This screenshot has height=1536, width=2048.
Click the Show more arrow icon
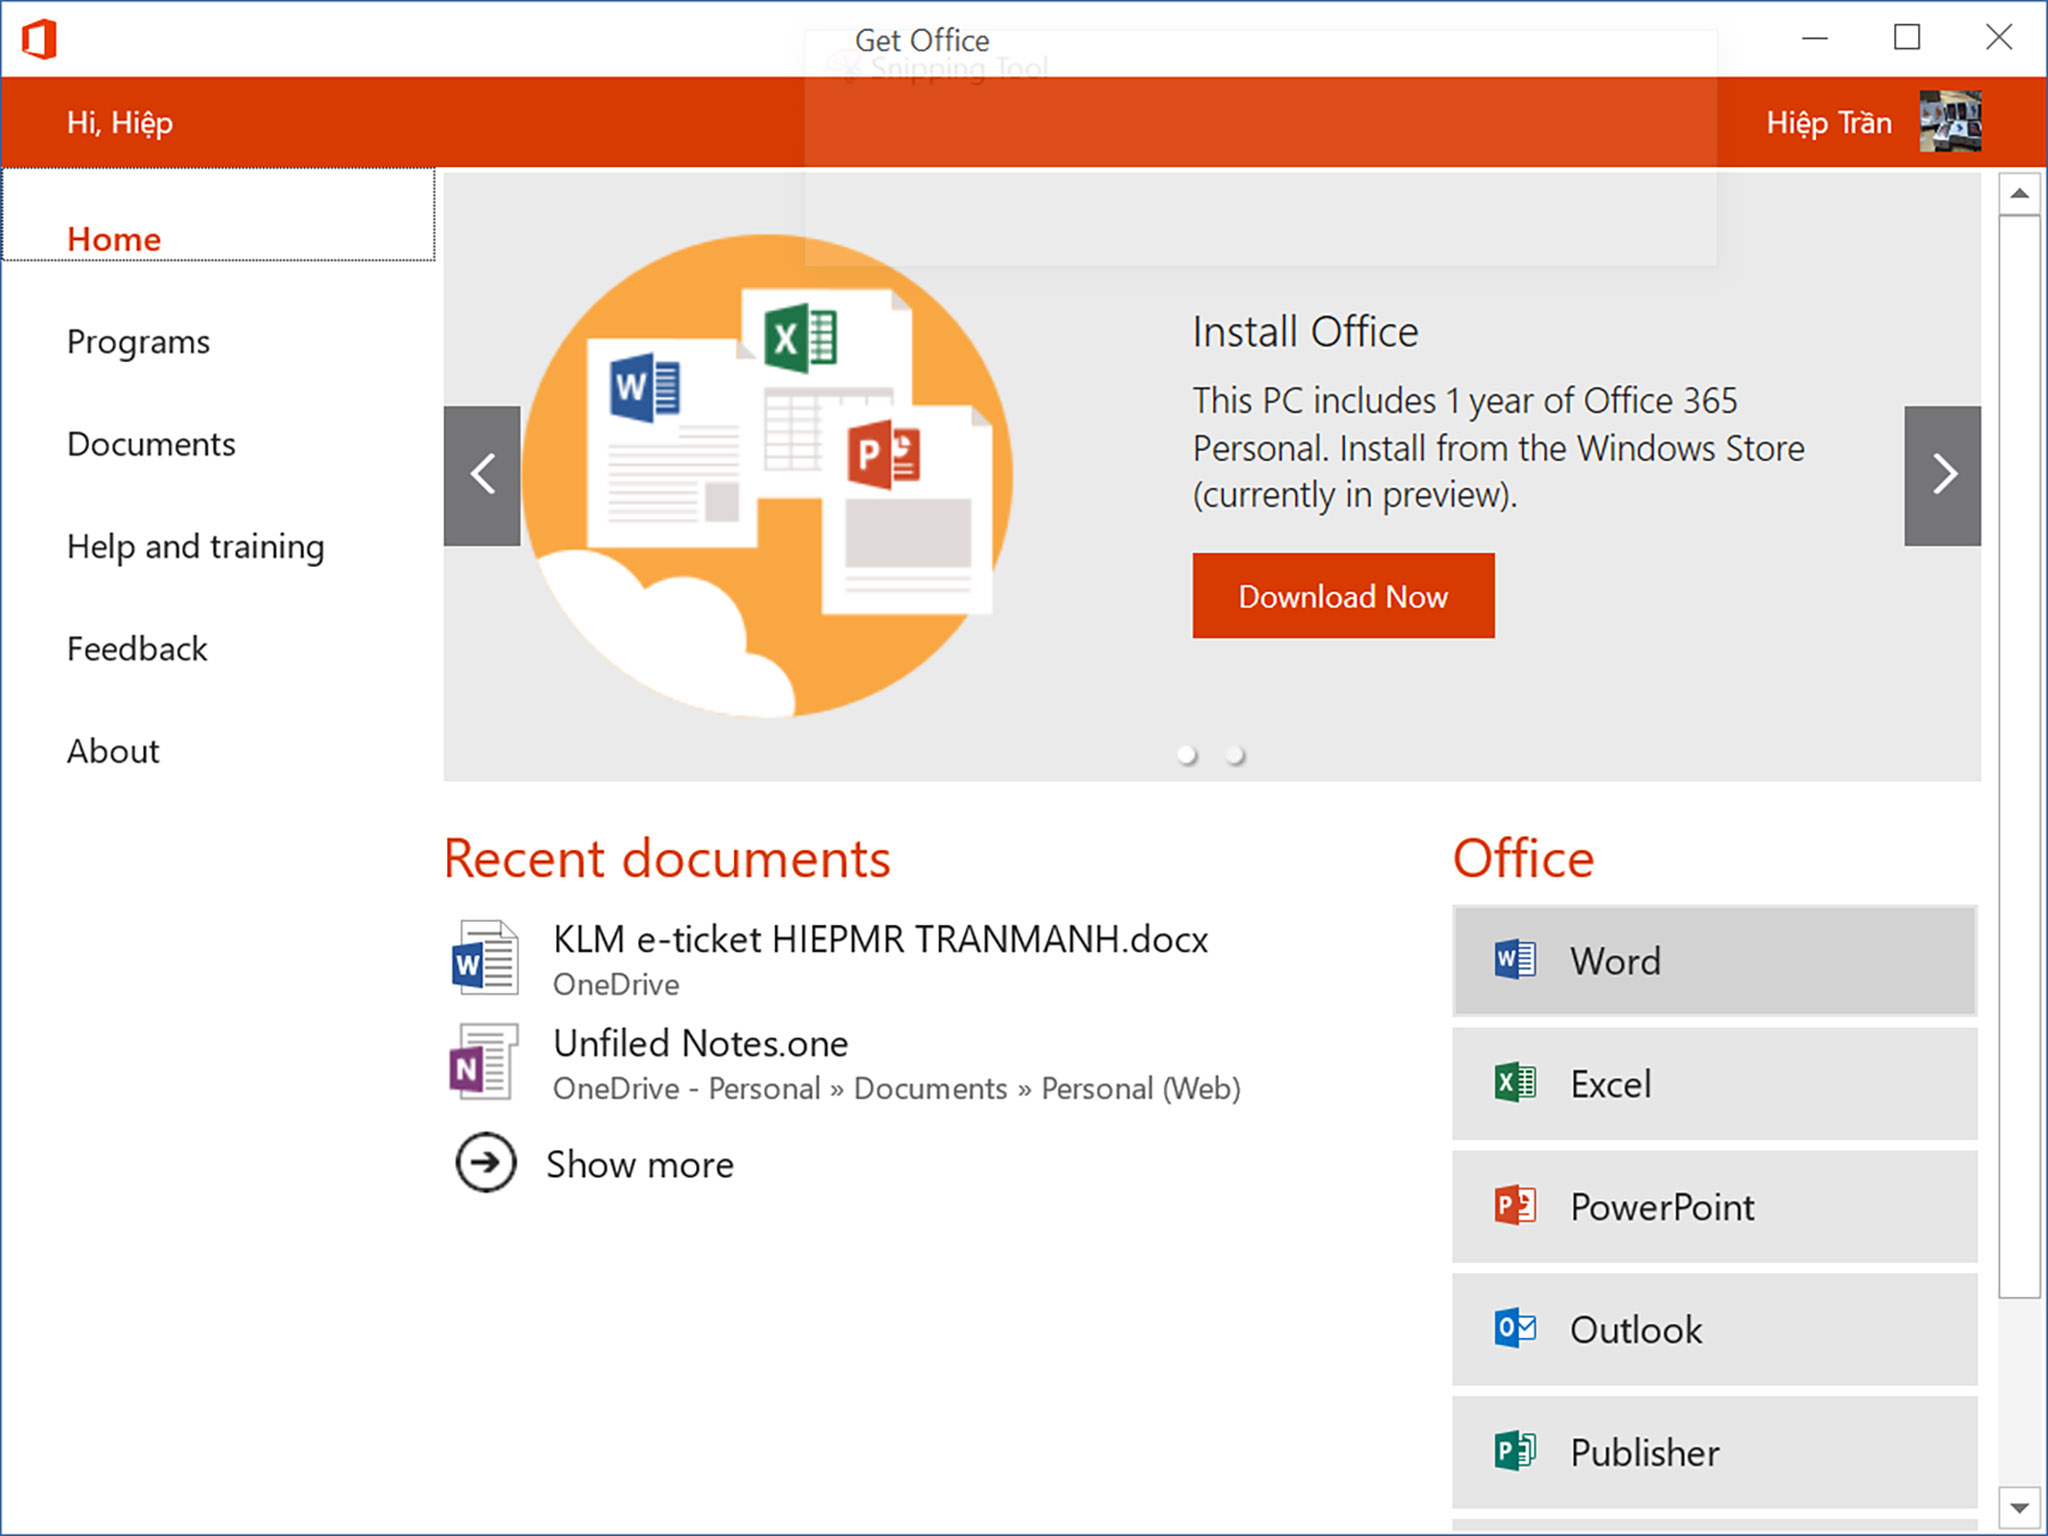pos(486,1162)
